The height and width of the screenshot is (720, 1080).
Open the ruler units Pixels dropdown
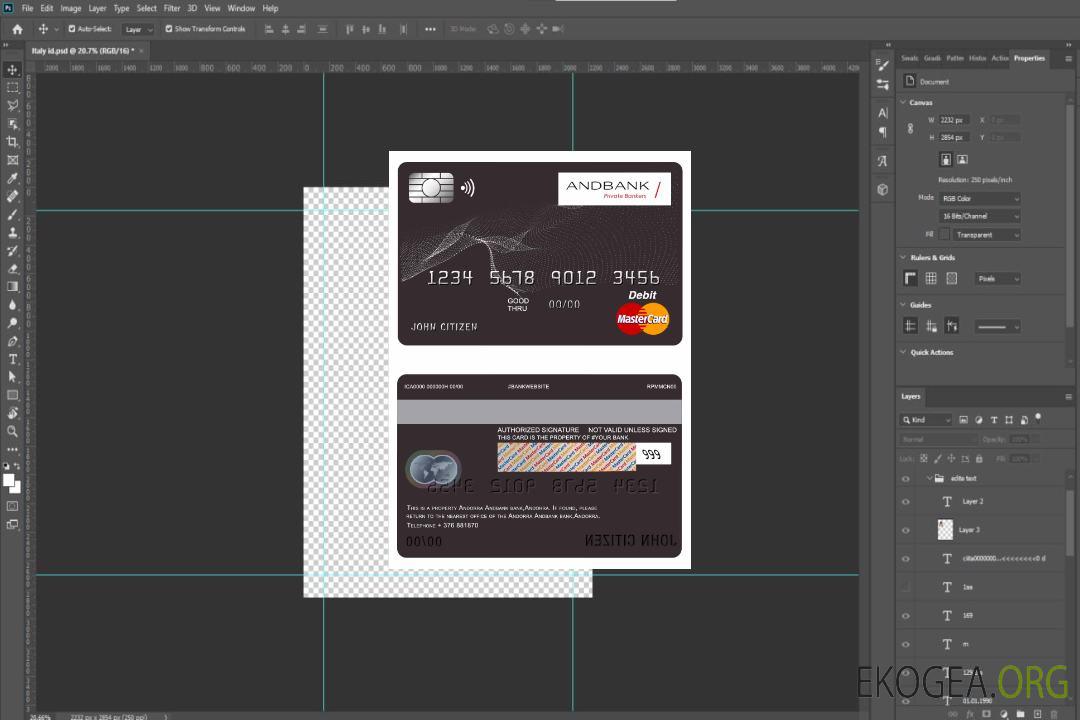click(998, 278)
